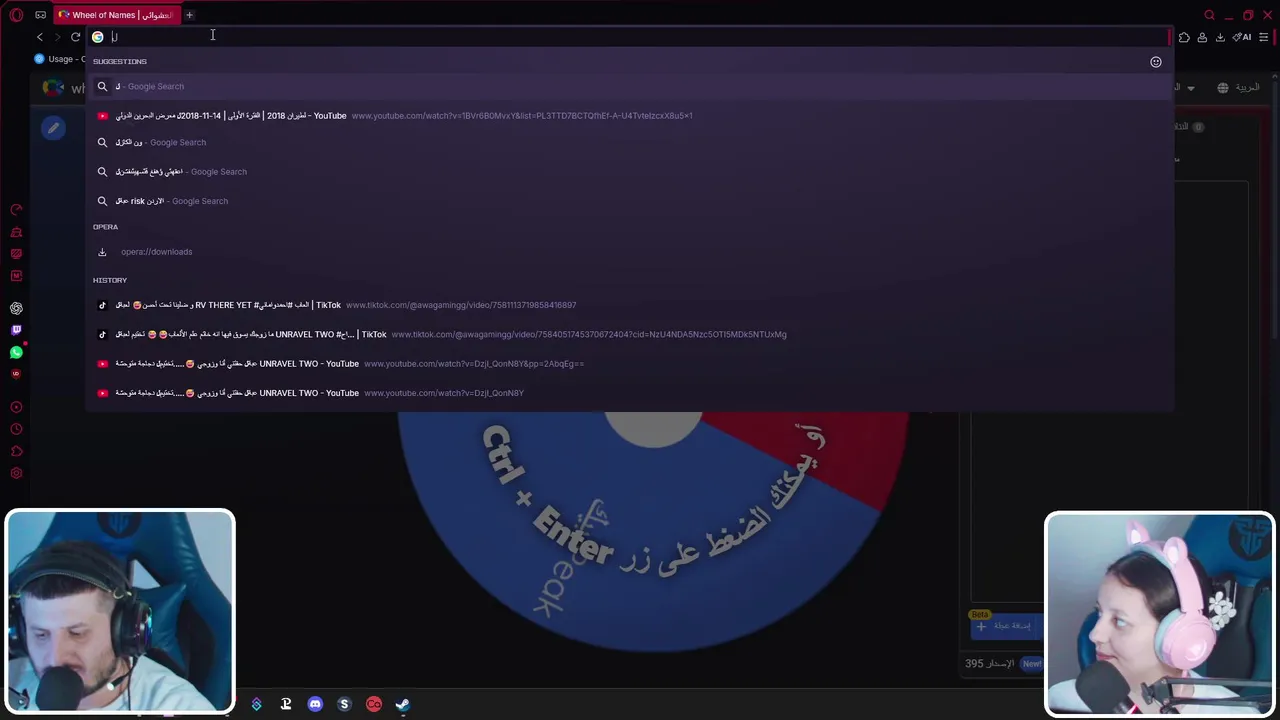
Task: Open the RV THERE YET TikTok history entry
Action: (630, 305)
